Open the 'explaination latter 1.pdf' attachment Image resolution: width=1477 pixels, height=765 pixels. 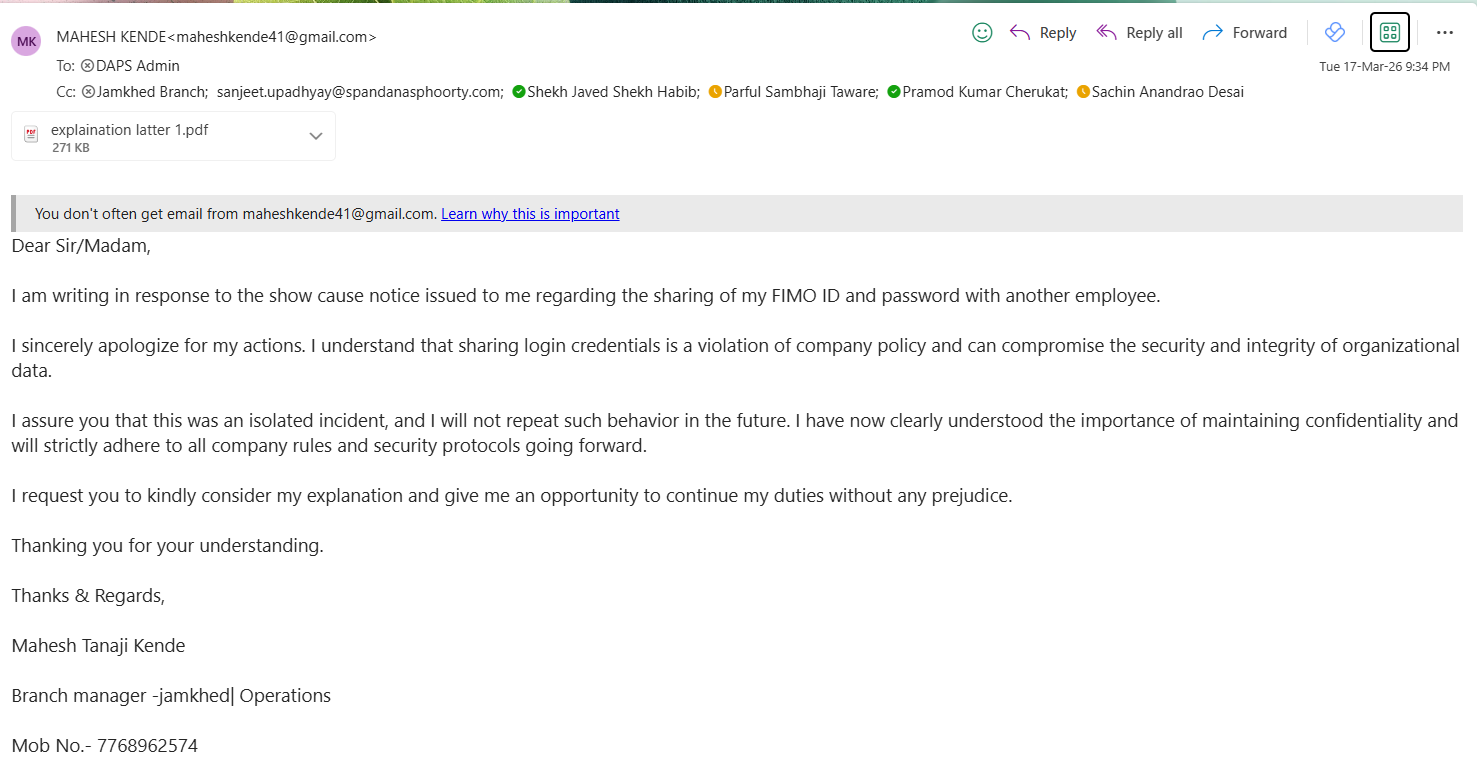click(130, 130)
